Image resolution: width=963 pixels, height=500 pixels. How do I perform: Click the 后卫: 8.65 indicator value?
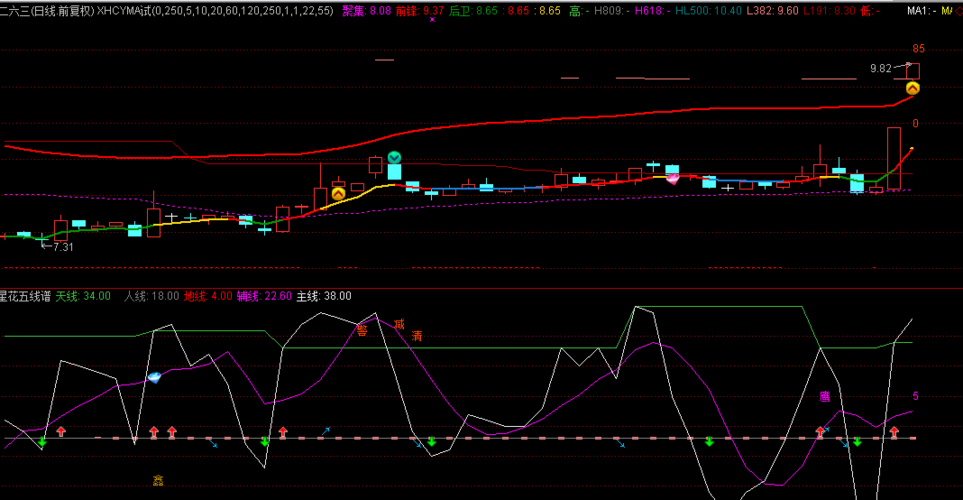[473, 11]
